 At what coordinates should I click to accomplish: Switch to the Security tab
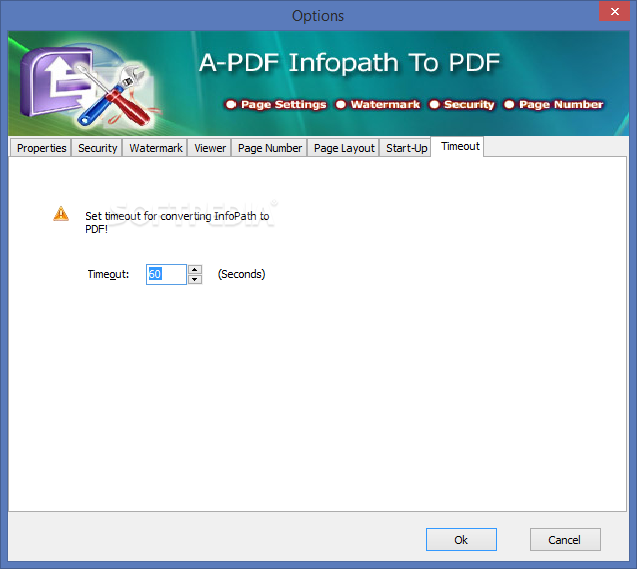click(x=98, y=148)
